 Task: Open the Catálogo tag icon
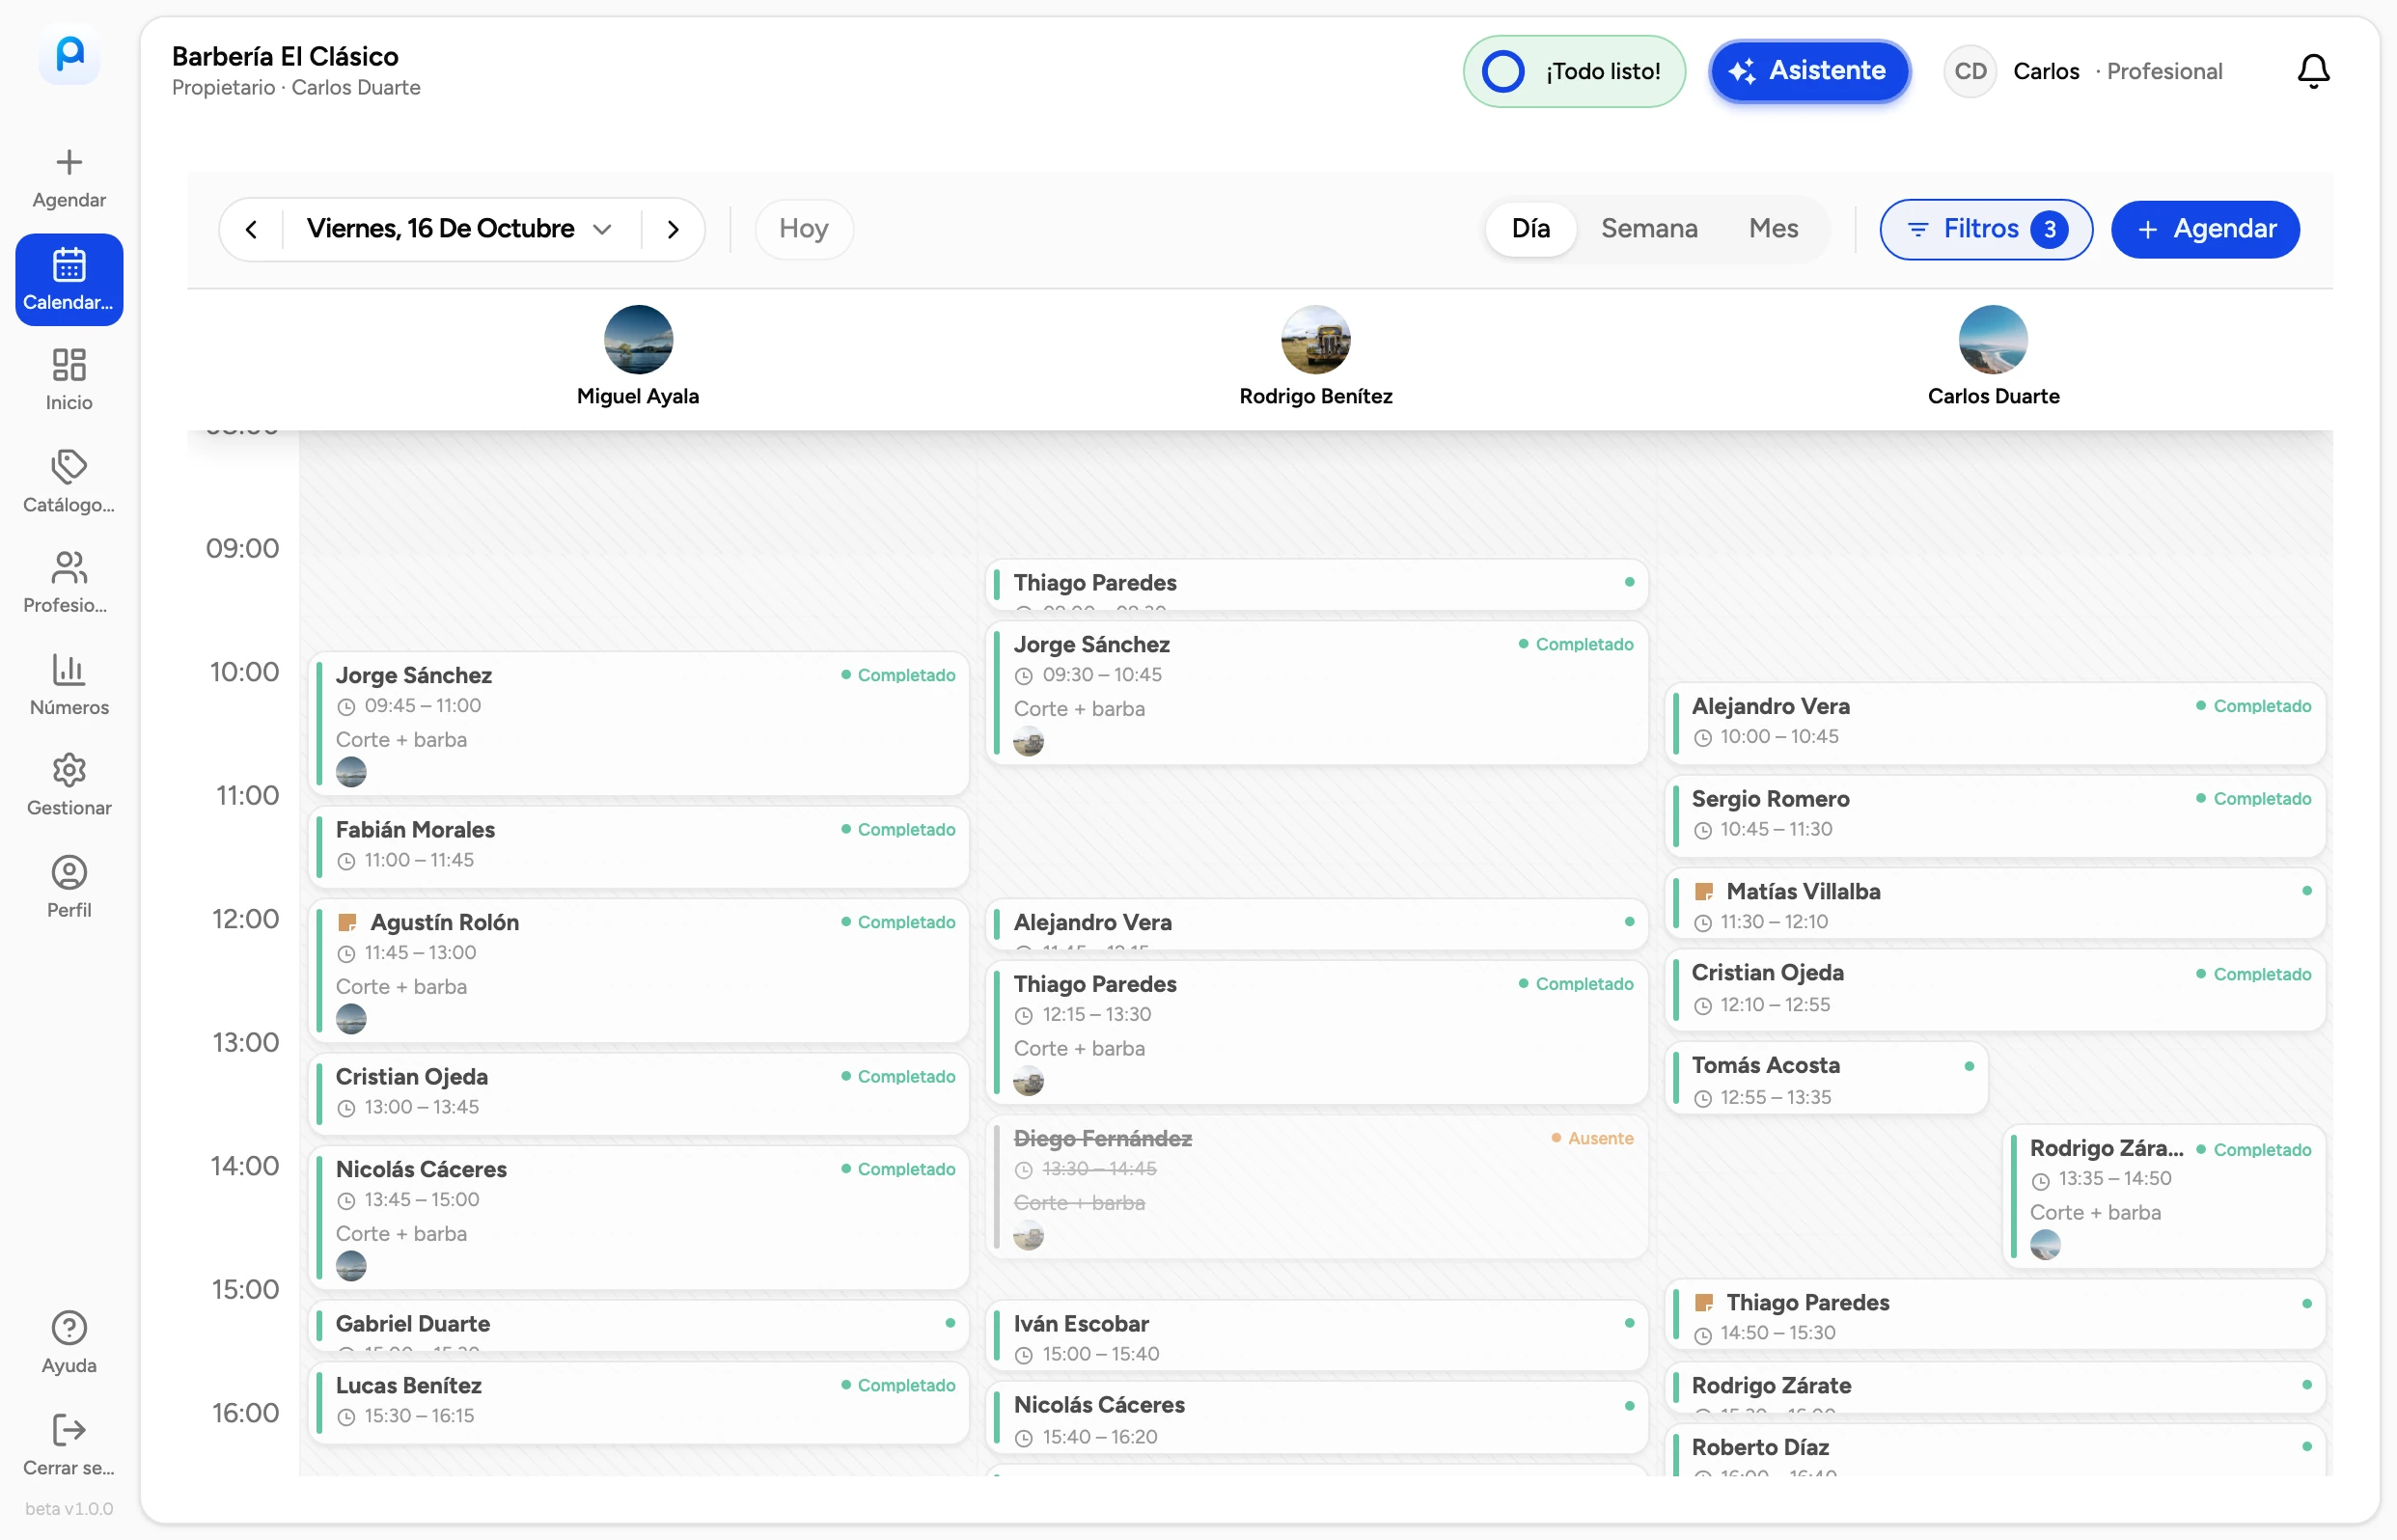(69, 466)
